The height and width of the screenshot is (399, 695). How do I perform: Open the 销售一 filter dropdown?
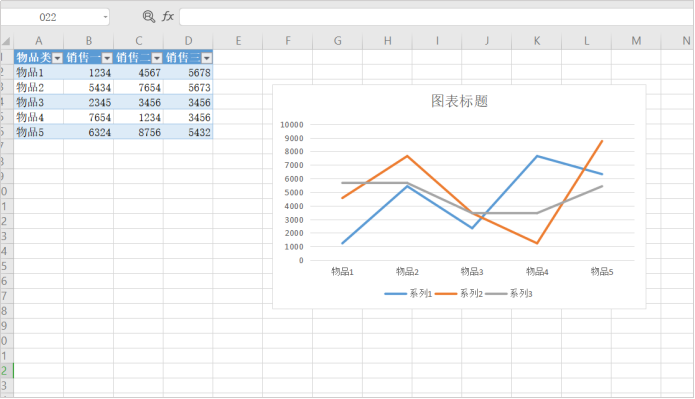tap(107, 58)
